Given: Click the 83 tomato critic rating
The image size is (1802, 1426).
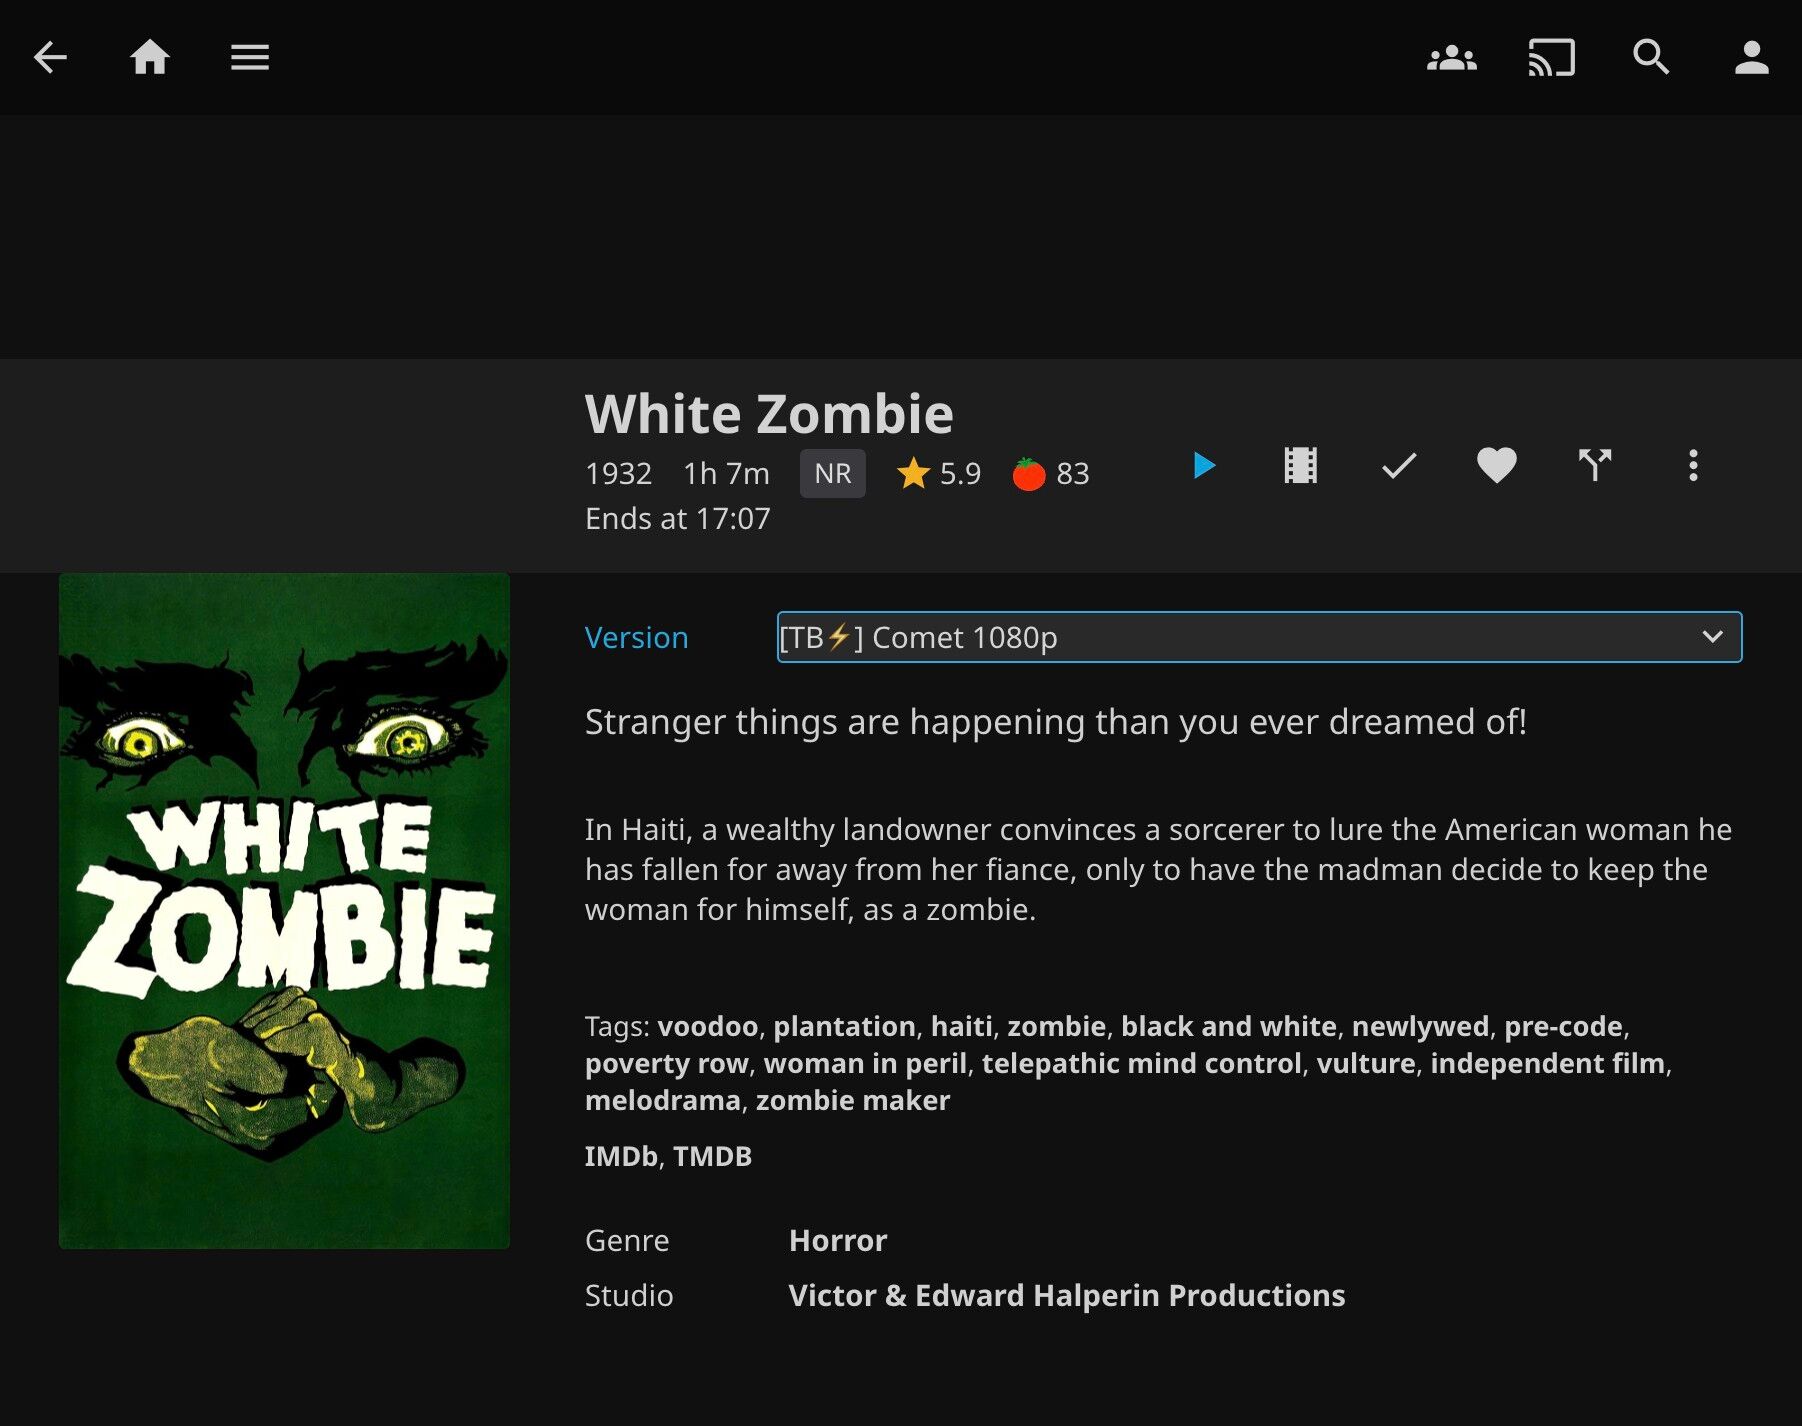Looking at the screenshot, I should coord(1051,473).
